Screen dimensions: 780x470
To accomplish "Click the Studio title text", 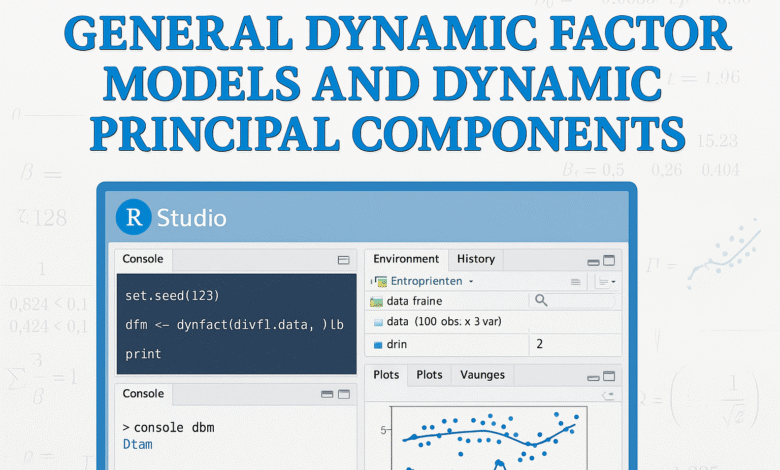I will (x=192, y=218).
